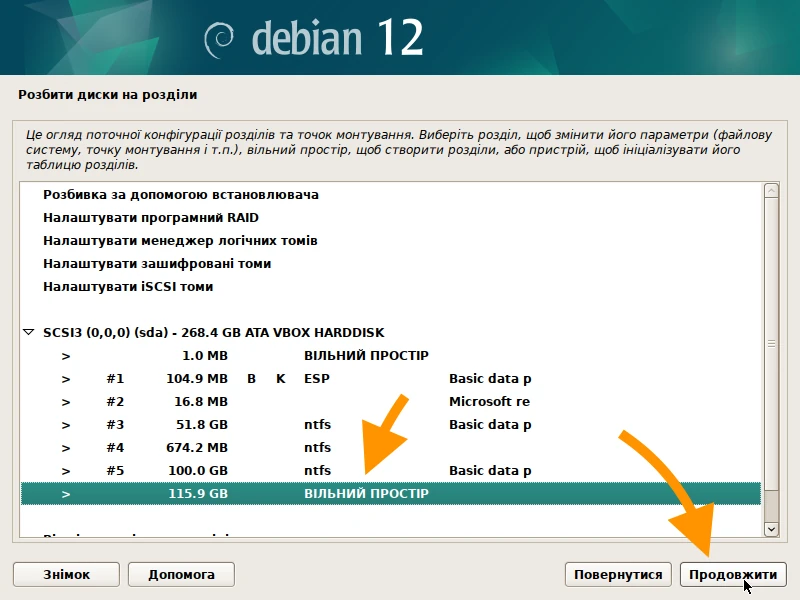Select Налаштувати менеджер логічних томів

point(391,241)
